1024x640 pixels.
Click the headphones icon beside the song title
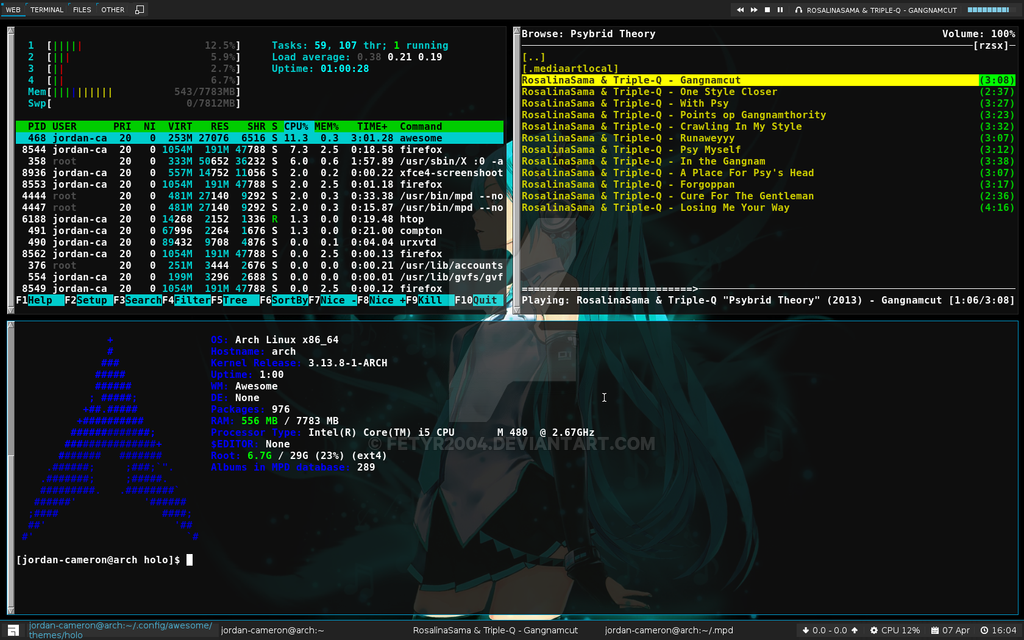(798, 9)
